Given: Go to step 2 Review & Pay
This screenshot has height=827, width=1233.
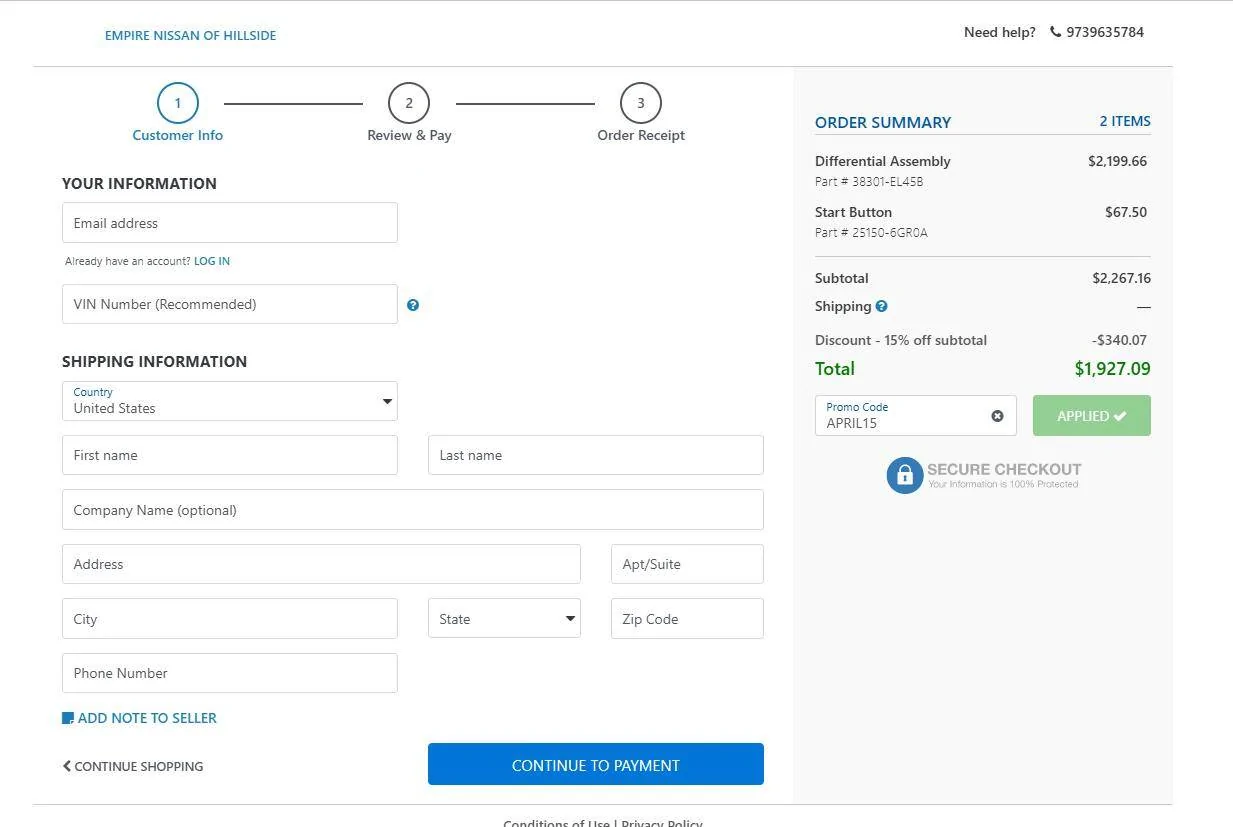Looking at the screenshot, I should pos(409,113).
